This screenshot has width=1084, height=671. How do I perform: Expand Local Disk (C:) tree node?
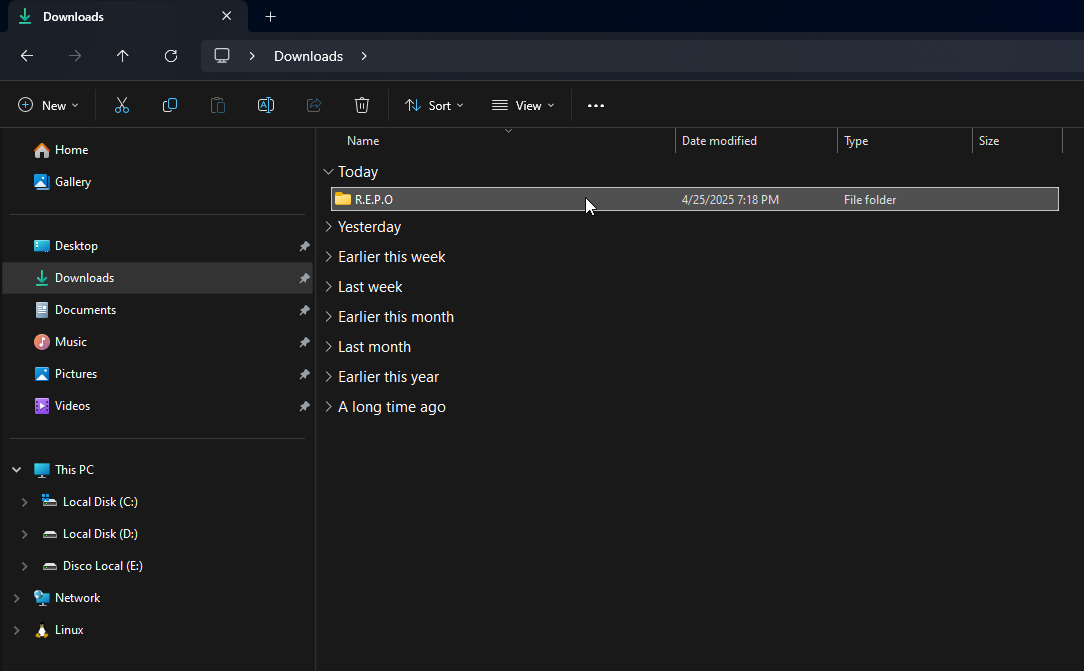(x=25, y=502)
